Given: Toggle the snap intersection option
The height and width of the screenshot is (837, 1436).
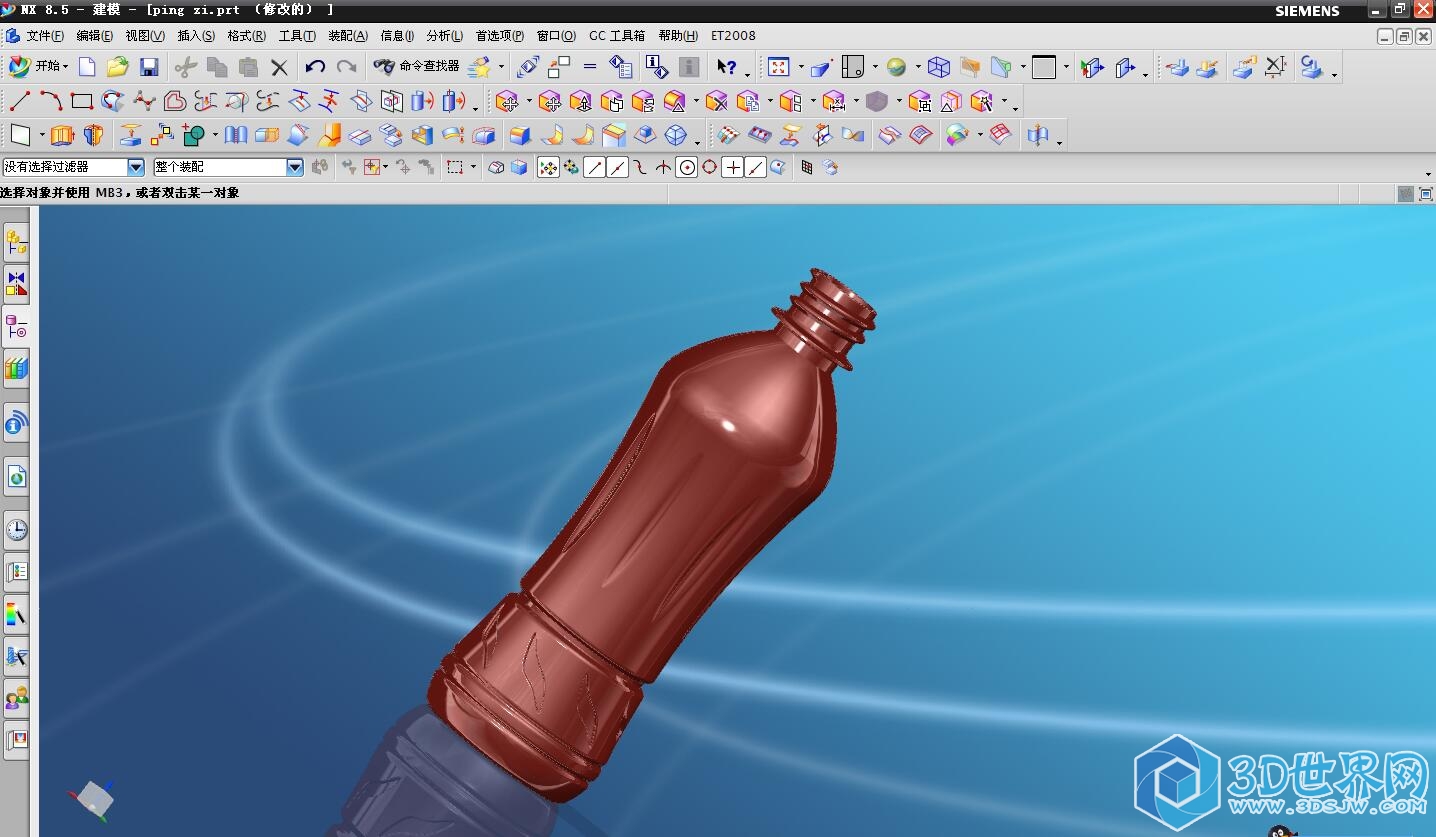Looking at the screenshot, I should pyautogui.click(x=663, y=167).
